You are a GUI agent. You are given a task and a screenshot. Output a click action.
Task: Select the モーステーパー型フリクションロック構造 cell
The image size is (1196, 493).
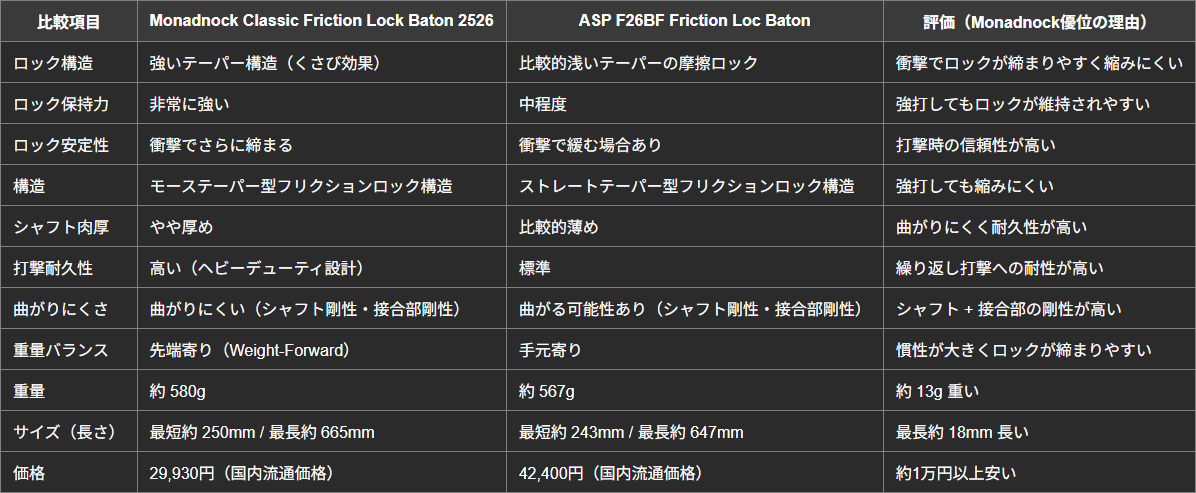click(x=300, y=186)
